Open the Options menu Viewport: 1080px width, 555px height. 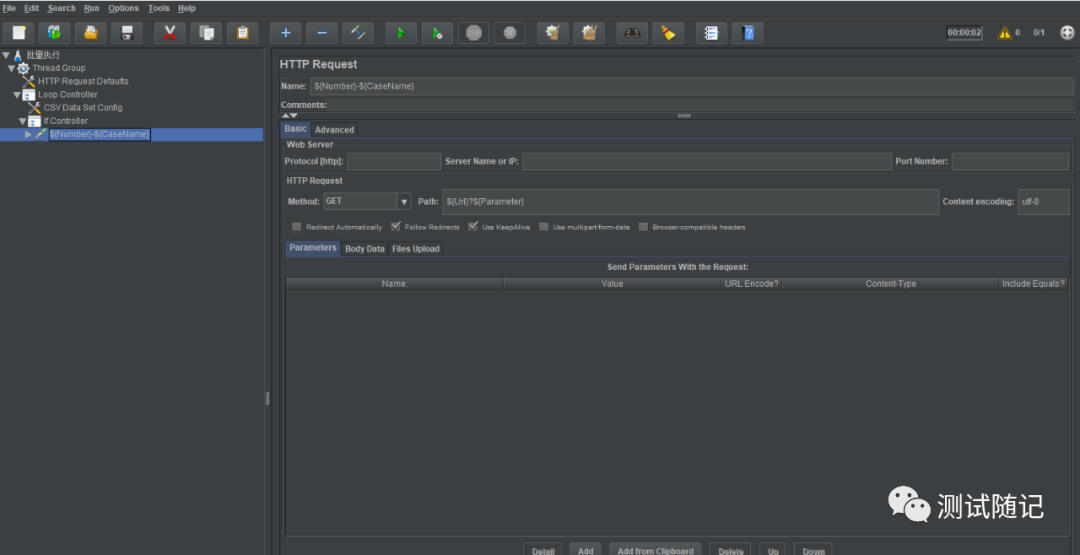[123, 8]
